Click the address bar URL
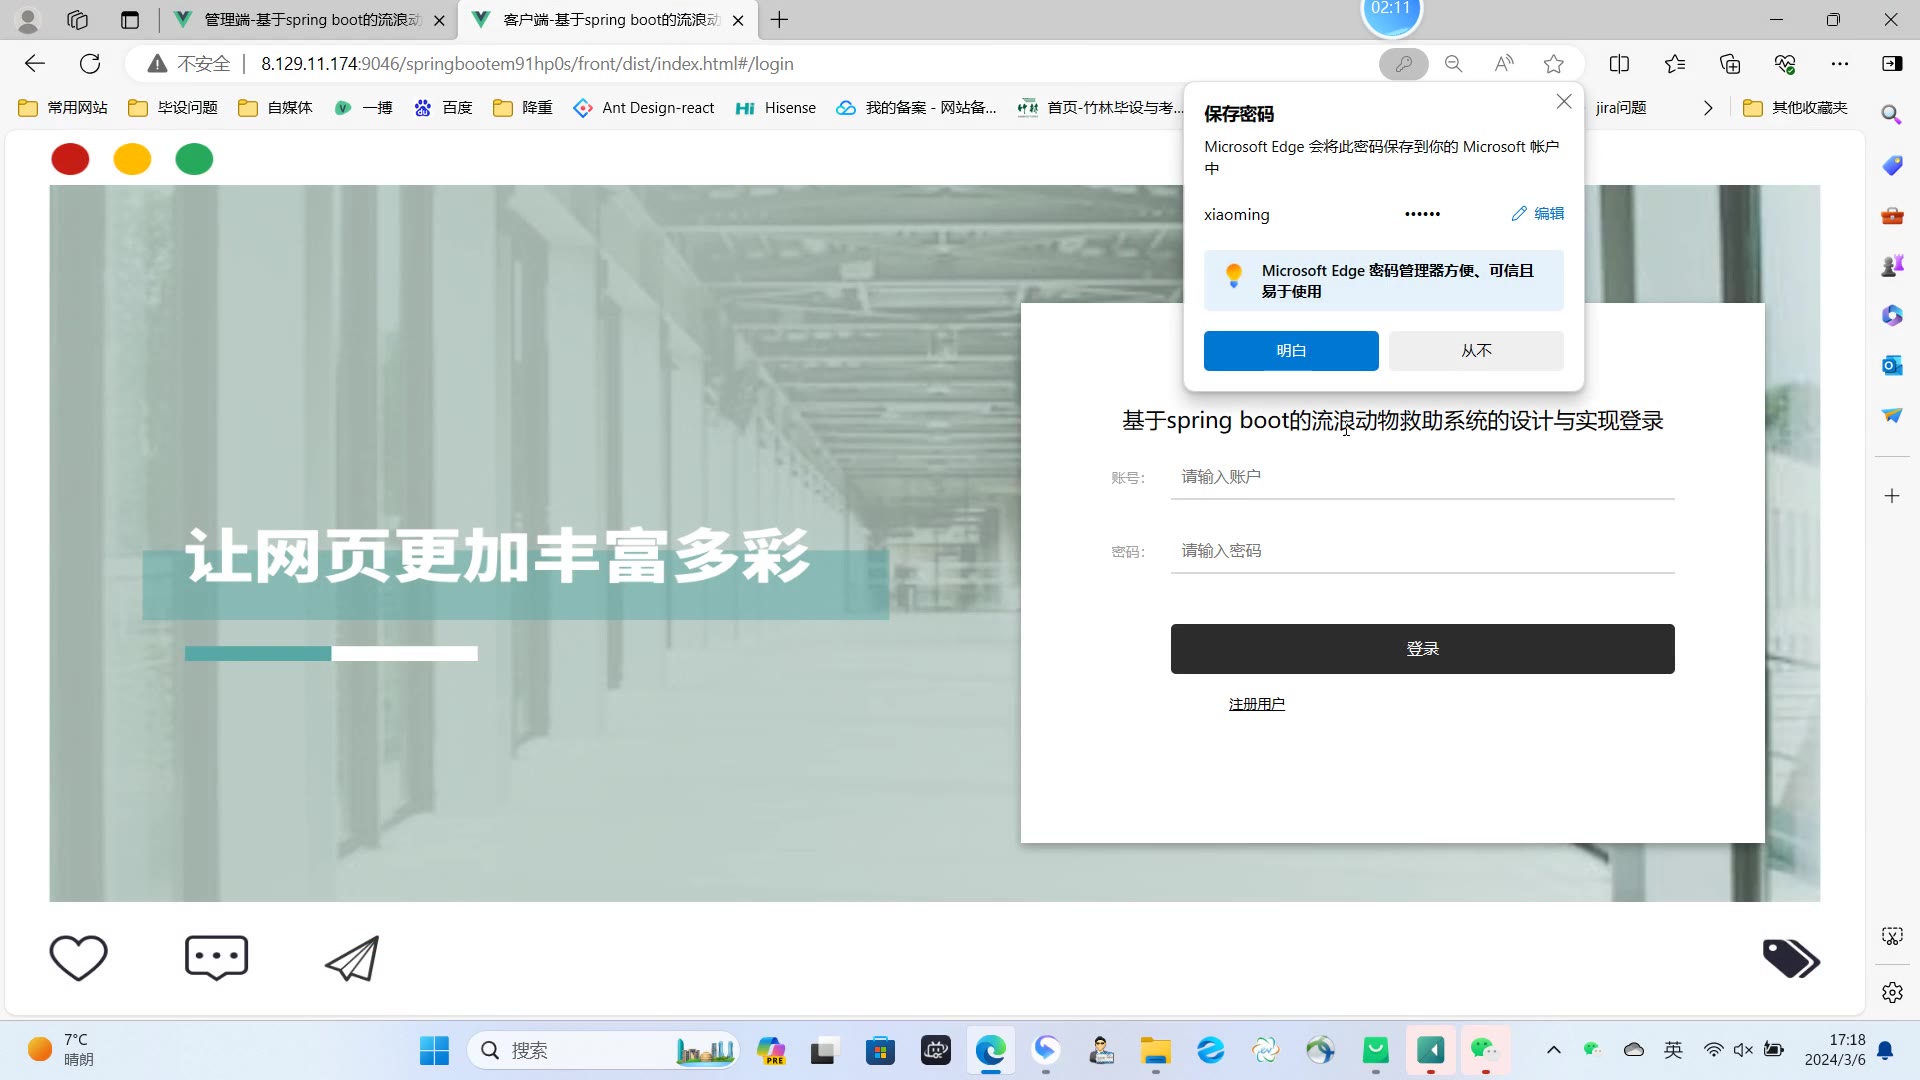This screenshot has height=1080, width=1920. pos(527,64)
